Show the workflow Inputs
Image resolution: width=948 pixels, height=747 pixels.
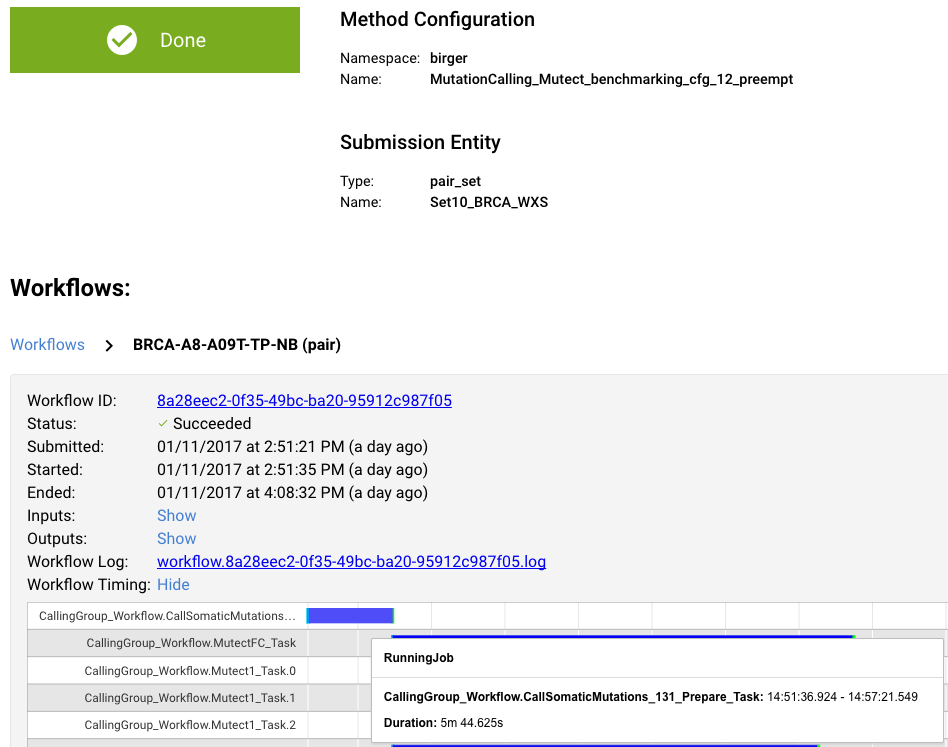click(x=177, y=516)
